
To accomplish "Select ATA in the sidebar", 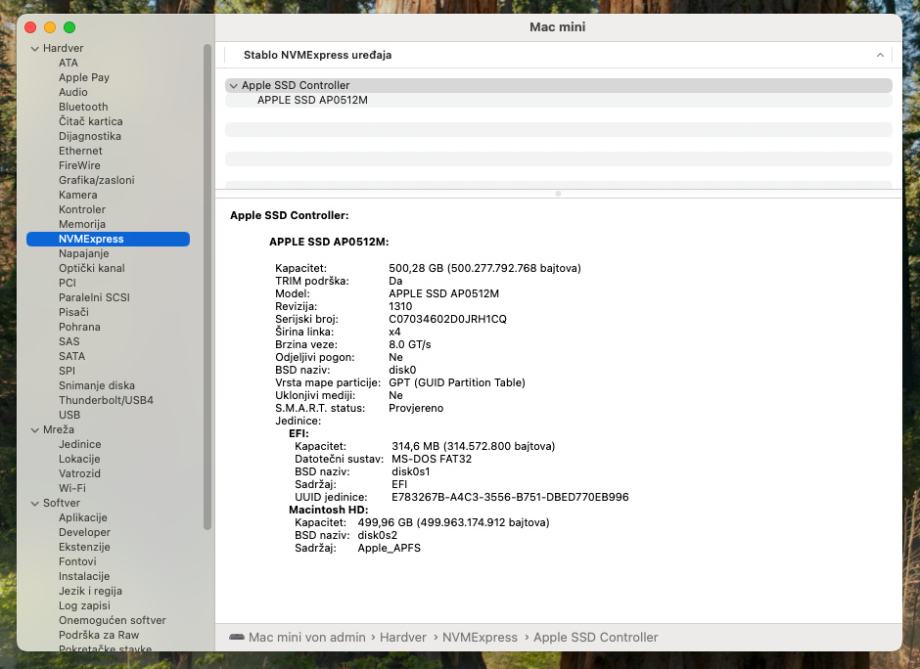I will click(x=68, y=63).
